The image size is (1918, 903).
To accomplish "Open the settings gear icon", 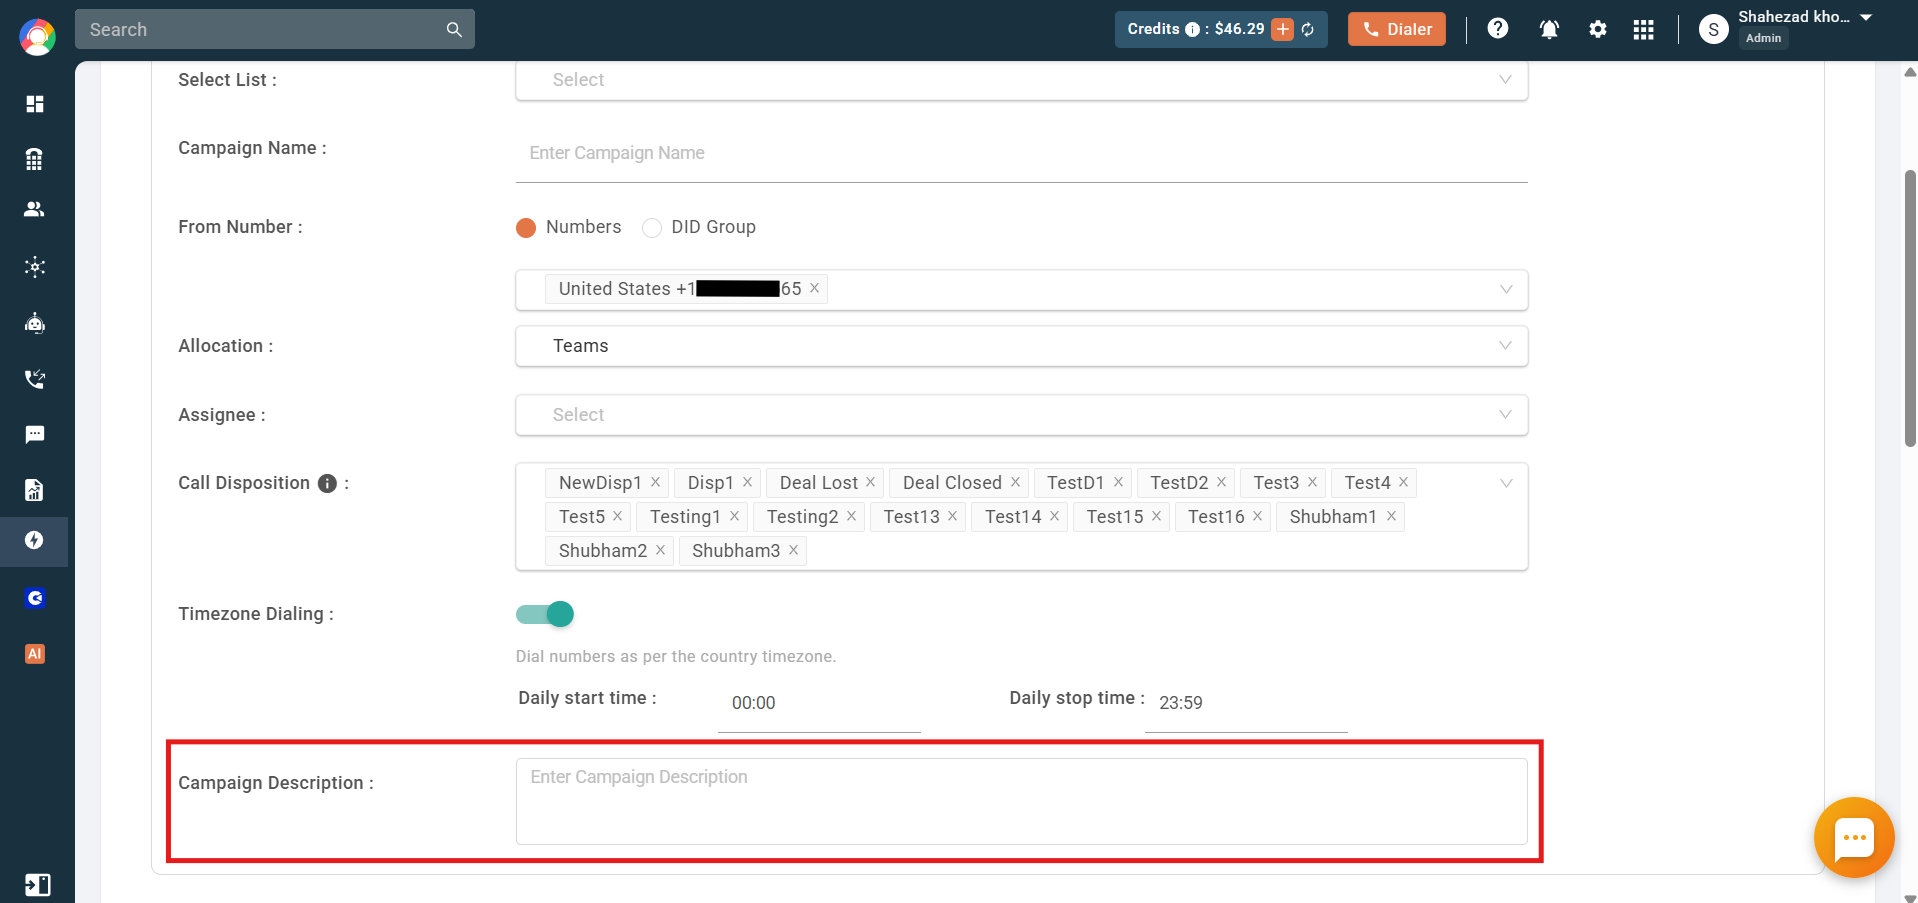I will tap(1598, 29).
